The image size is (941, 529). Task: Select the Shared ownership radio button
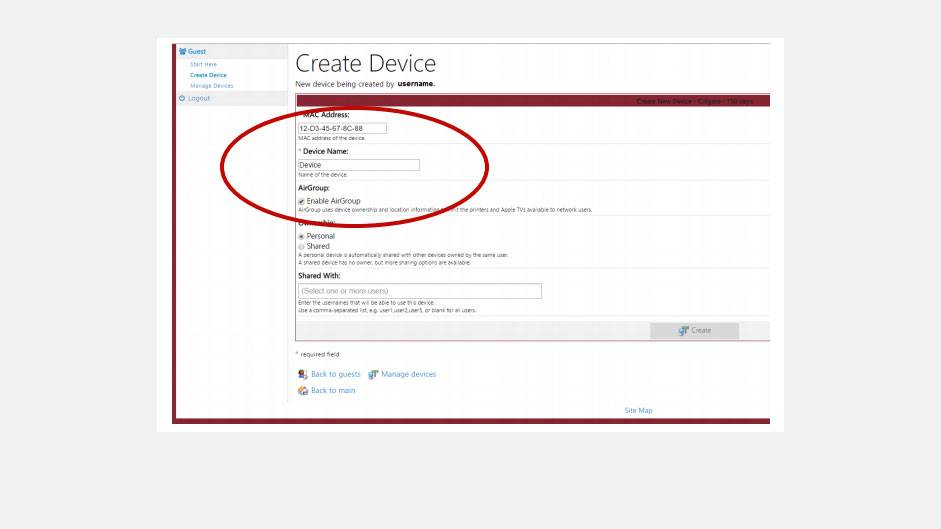click(x=301, y=246)
